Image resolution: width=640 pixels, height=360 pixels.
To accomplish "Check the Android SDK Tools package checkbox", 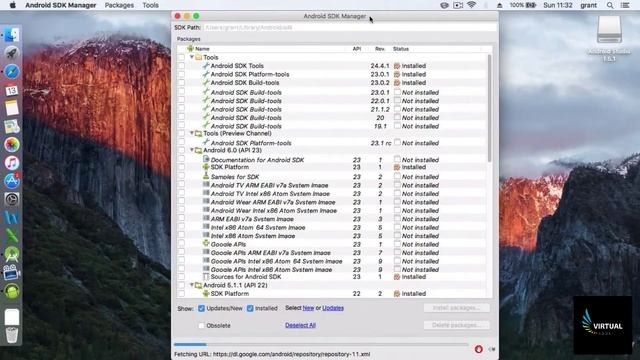I will (181, 66).
